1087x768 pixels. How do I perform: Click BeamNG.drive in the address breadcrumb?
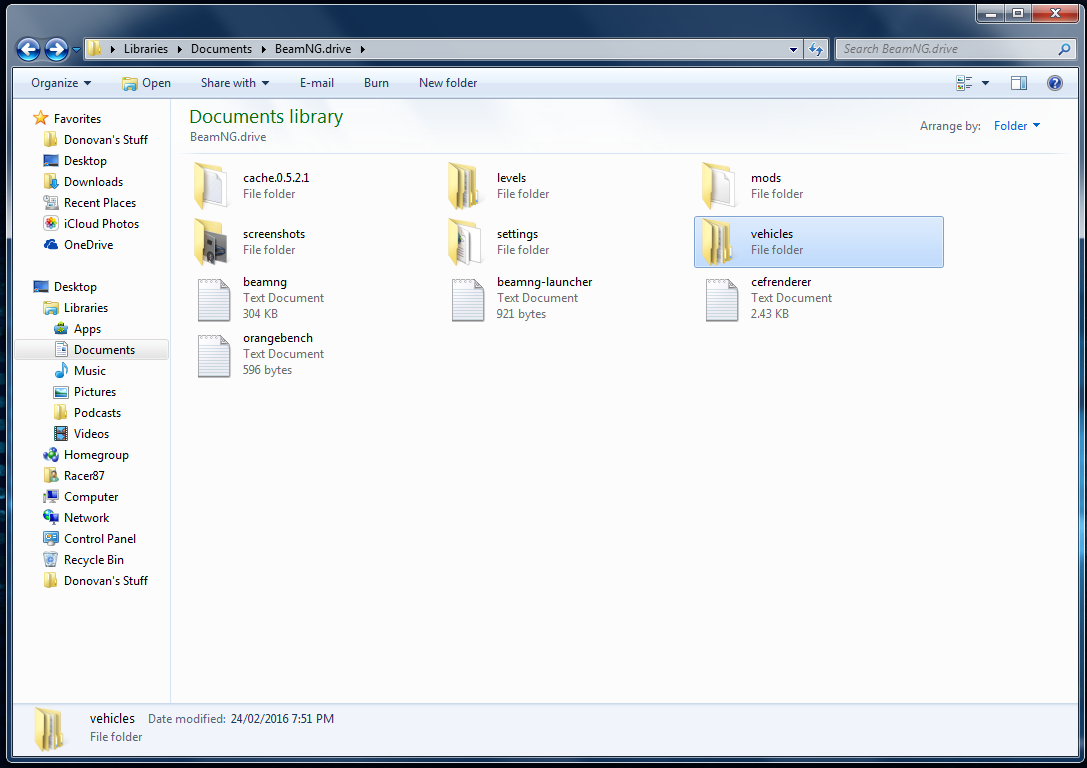(x=313, y=49)
